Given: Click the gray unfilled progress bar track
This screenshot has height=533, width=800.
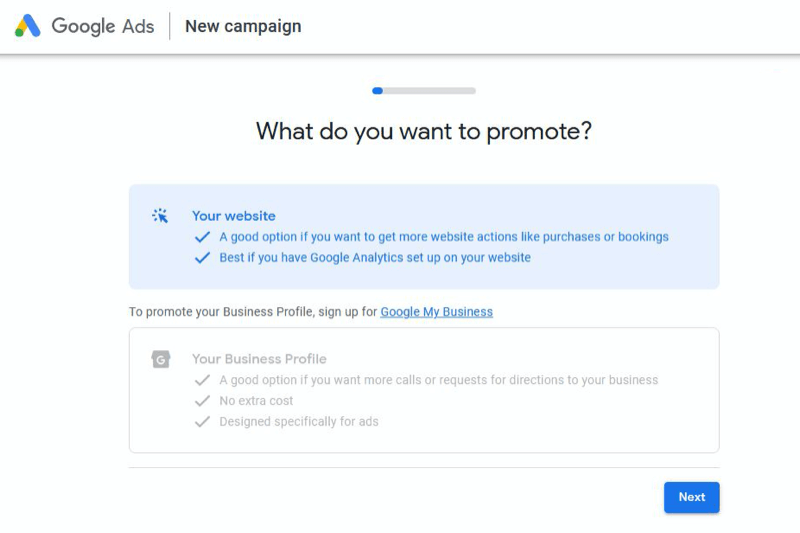Looking at the screenshot, I should (429, 91).
